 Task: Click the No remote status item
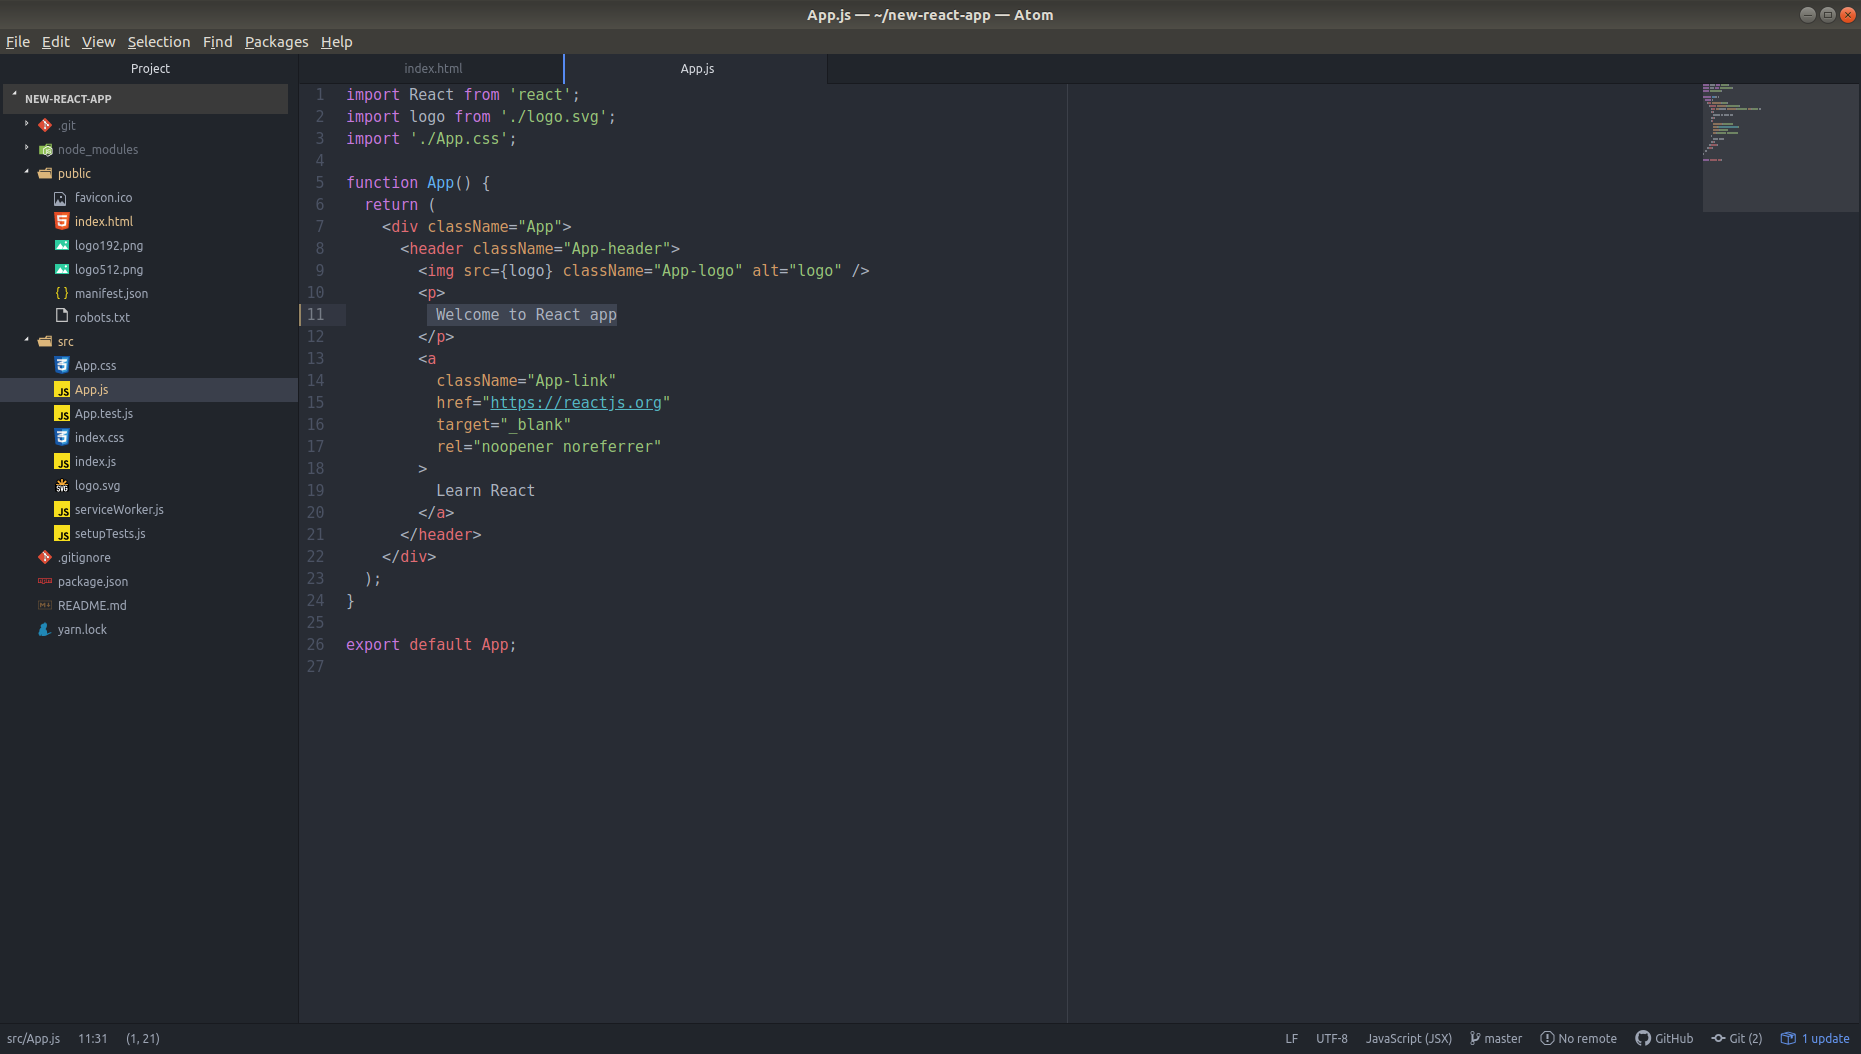(x=1579, y=1038)
